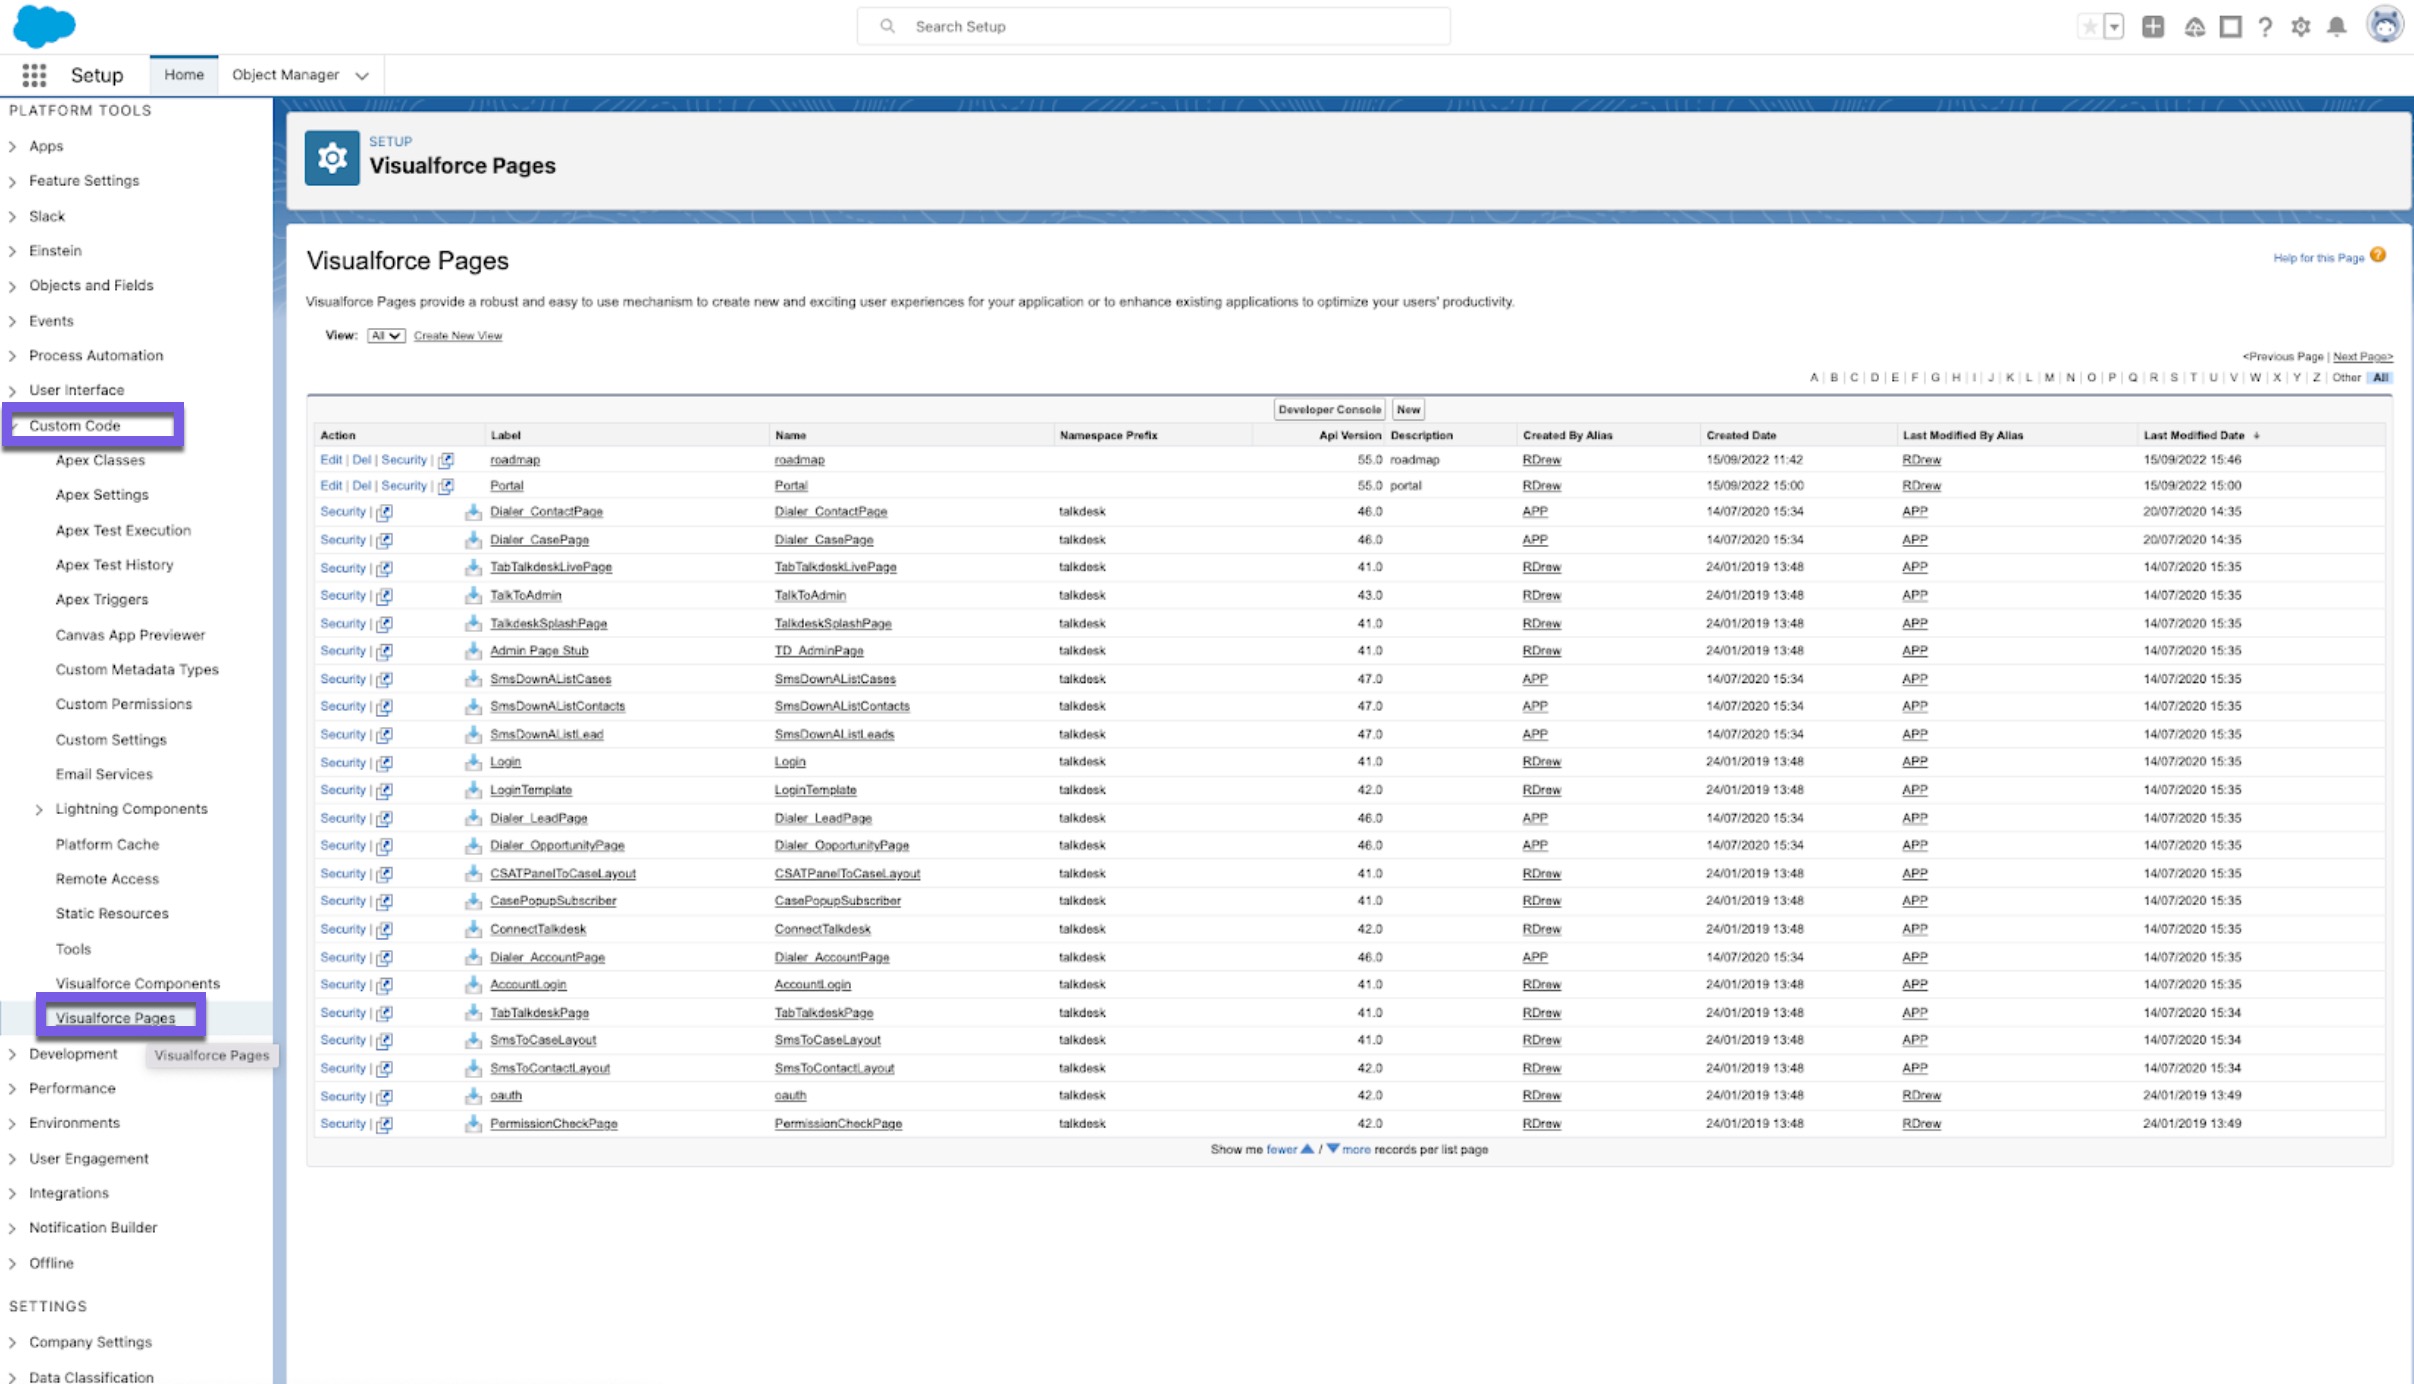2414x1384 pixels.
Task: Open the View All dropdown
Action: pyautogui.click(x=384, y=336)
